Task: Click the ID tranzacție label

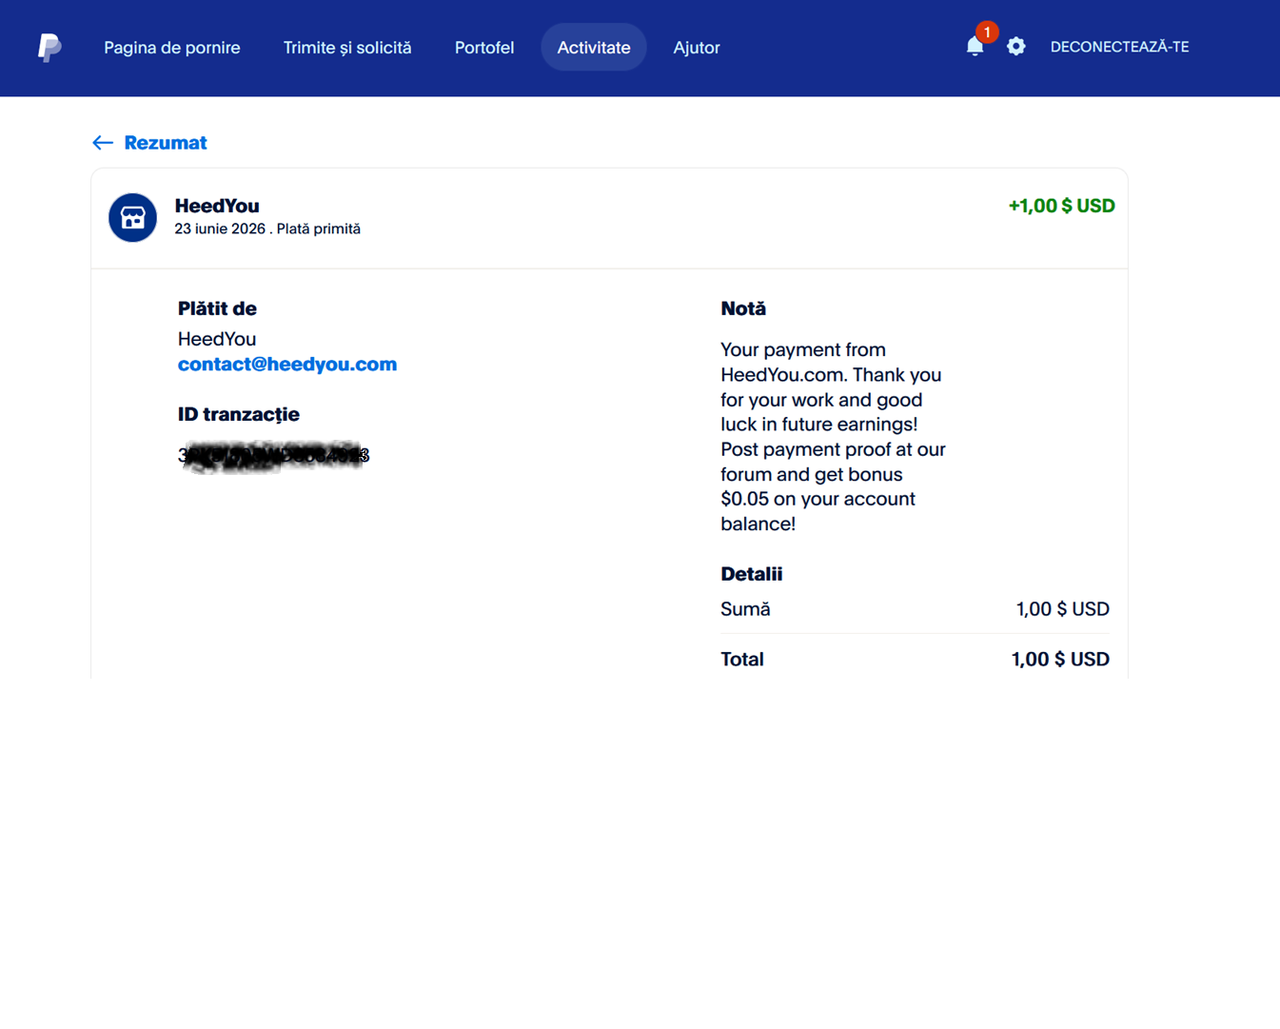Action: coord(239,414)
